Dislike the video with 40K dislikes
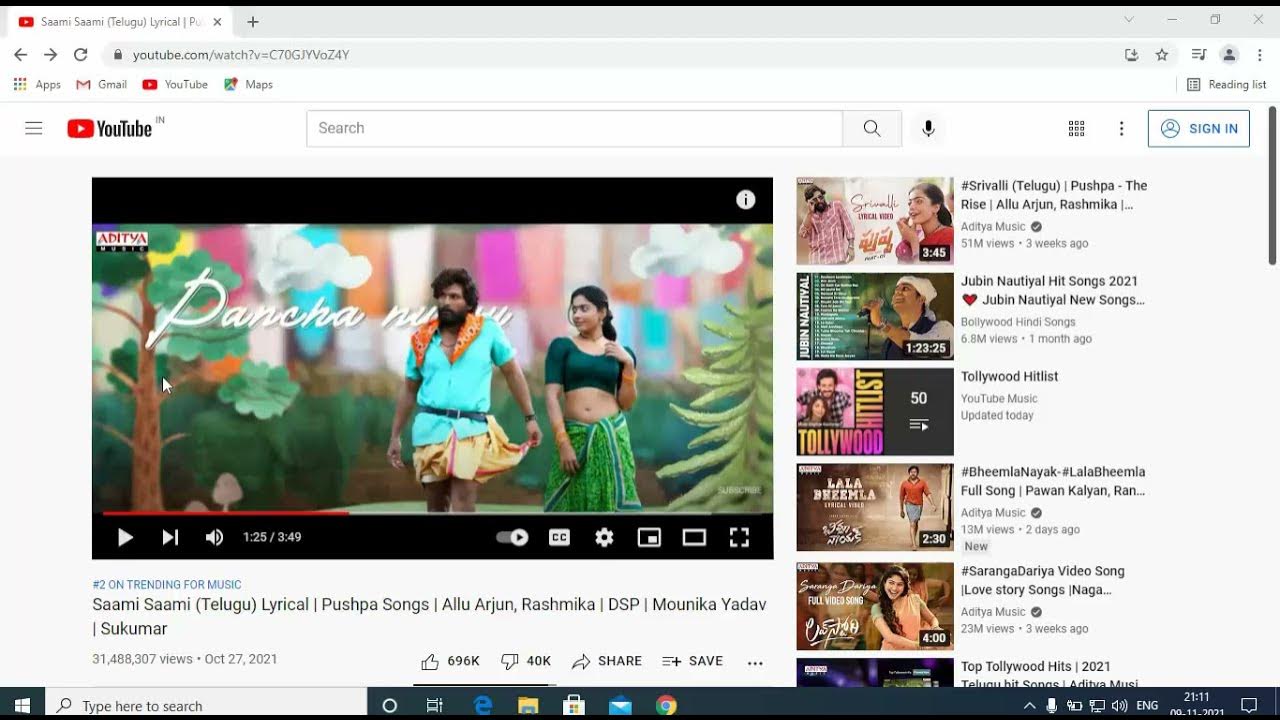Screen dimensions: 1280x720 (x=526, y=661)
